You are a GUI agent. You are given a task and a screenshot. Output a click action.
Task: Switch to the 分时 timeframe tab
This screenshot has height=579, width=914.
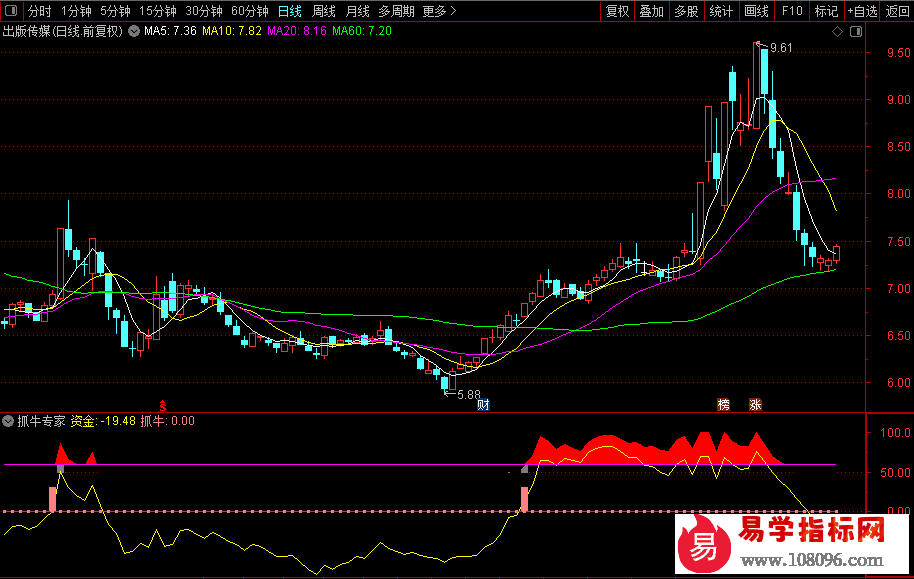coord(39,12)
